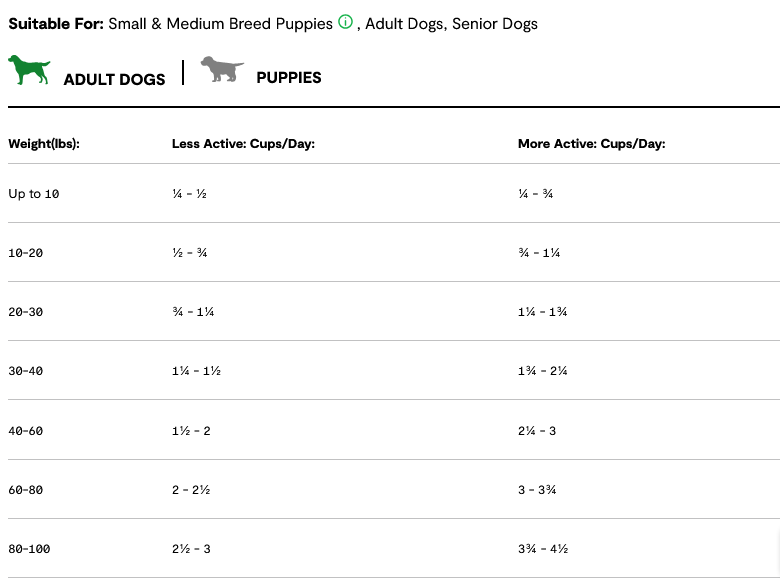Click the green info icon beside Puppies
The width and height of the screenshot is (780, 580).
pos(346,22)
